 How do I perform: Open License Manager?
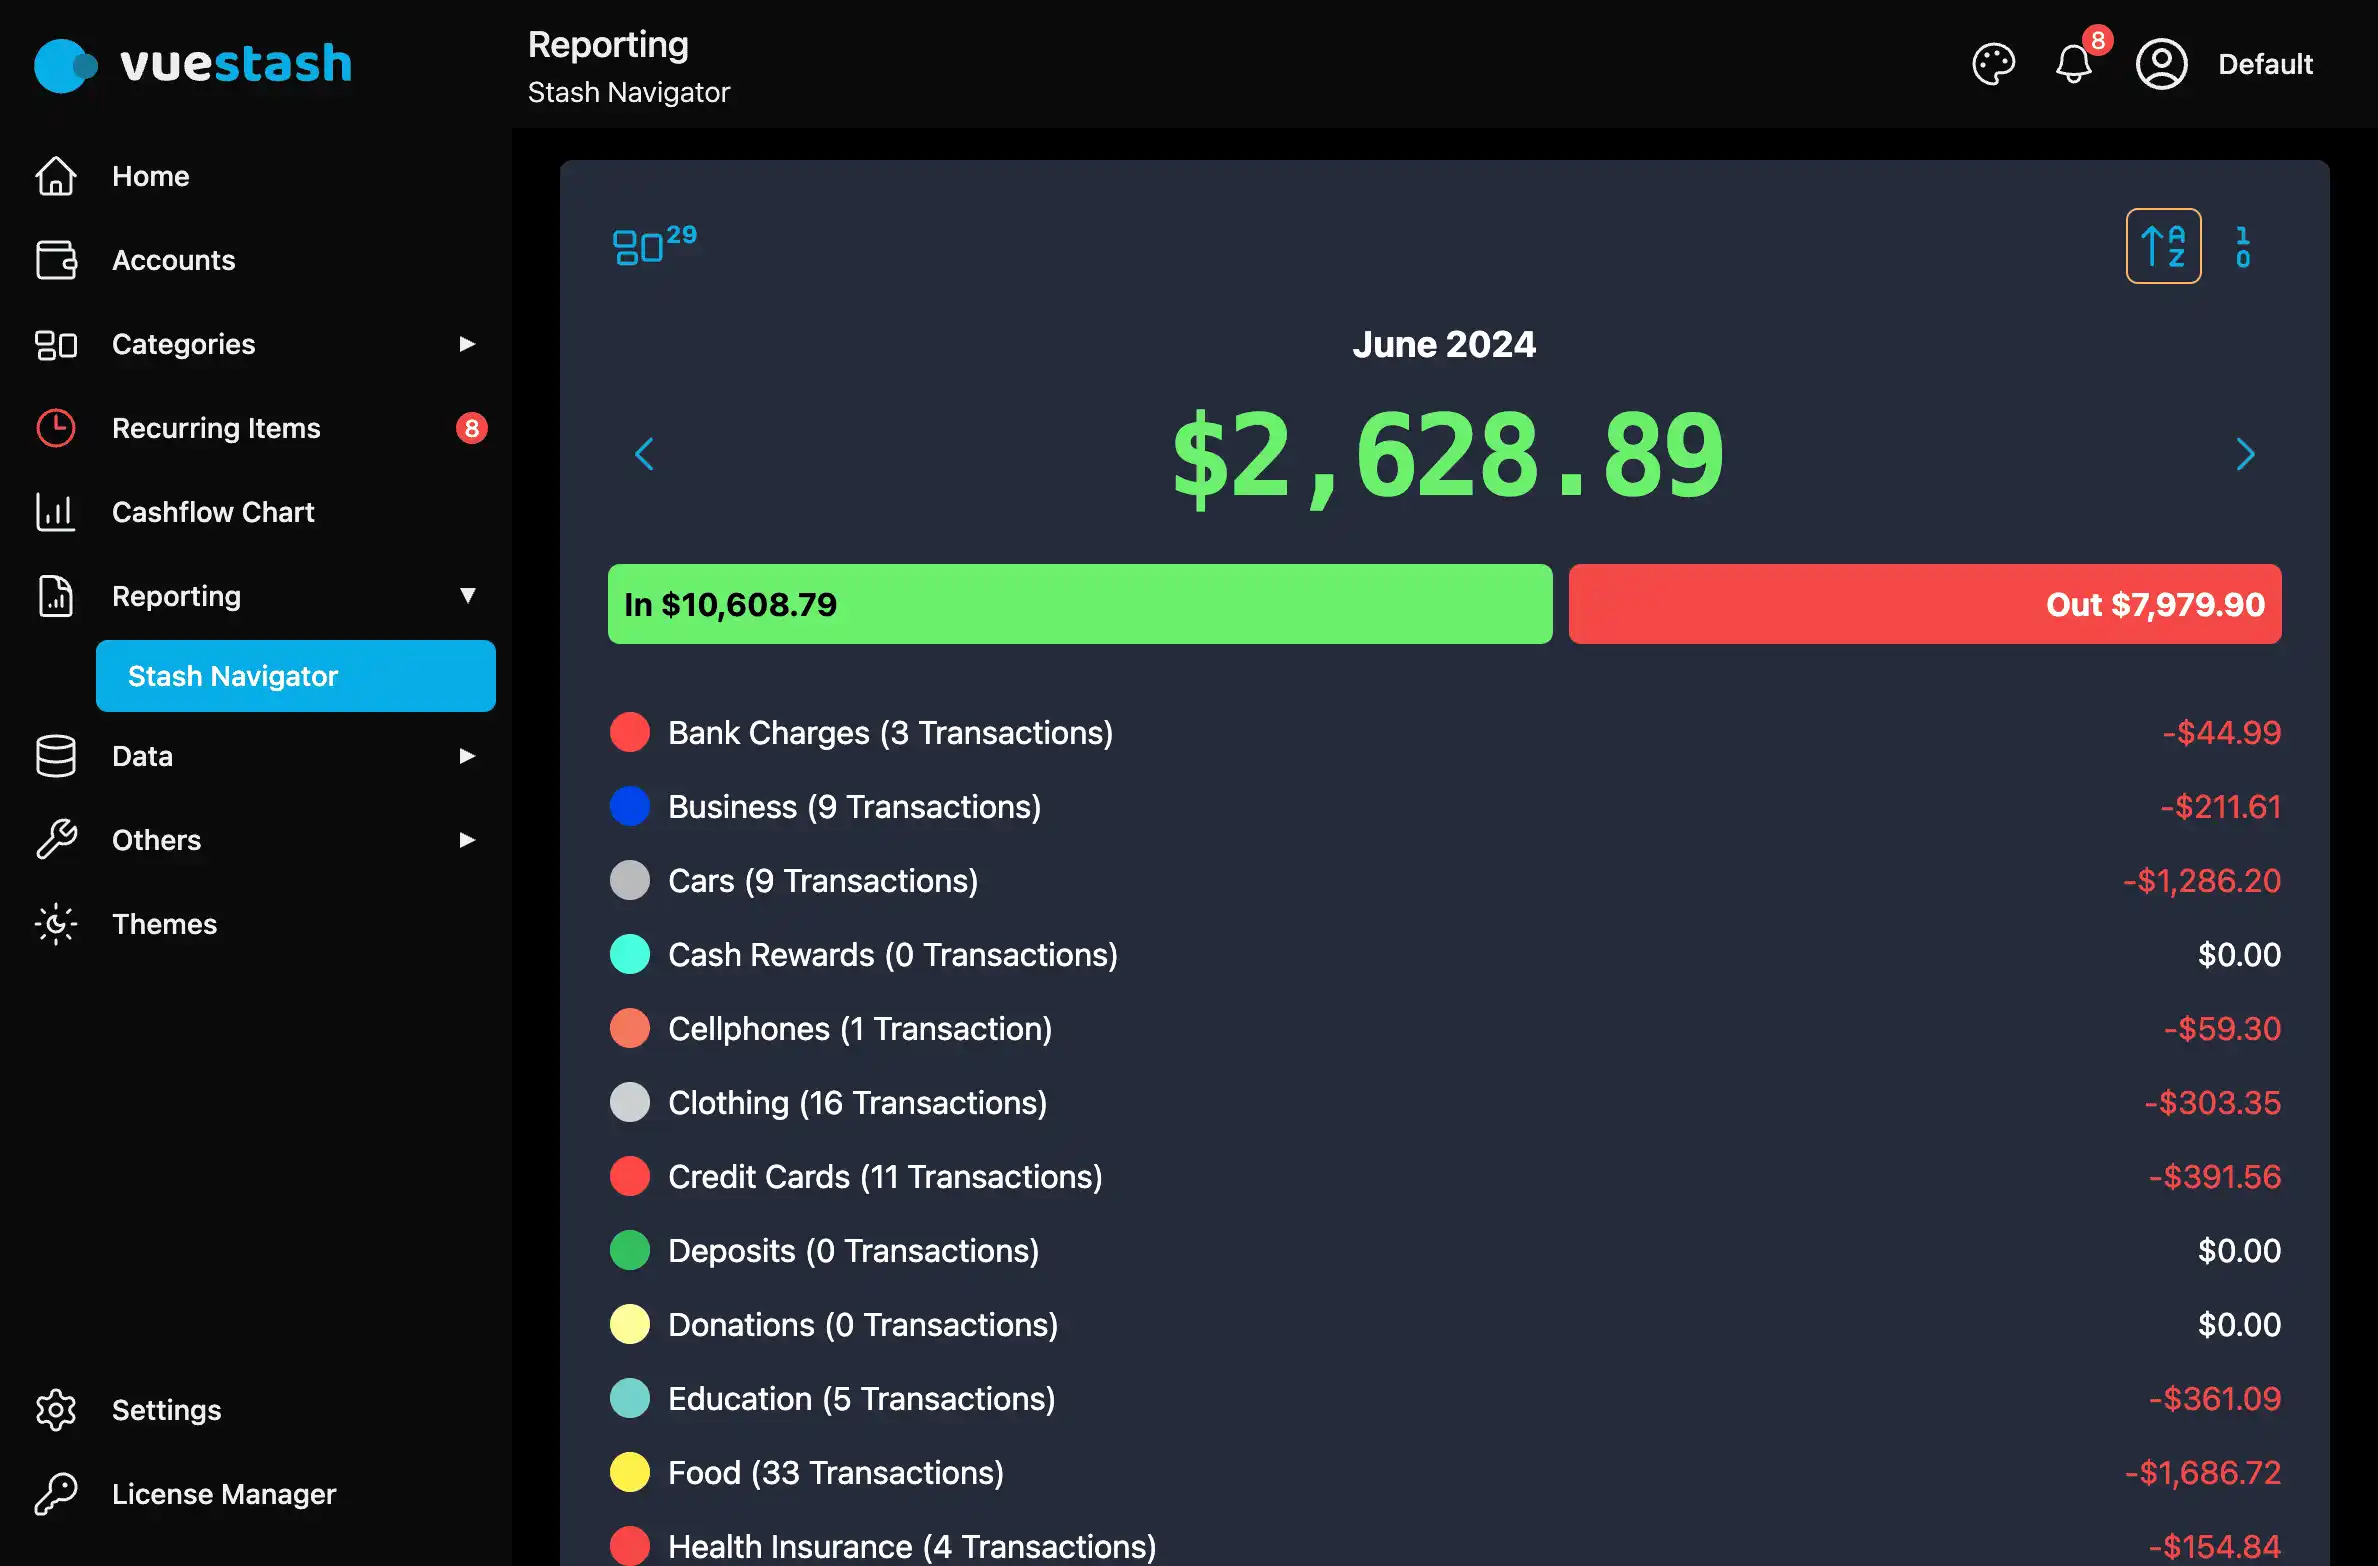[224, 1493]
